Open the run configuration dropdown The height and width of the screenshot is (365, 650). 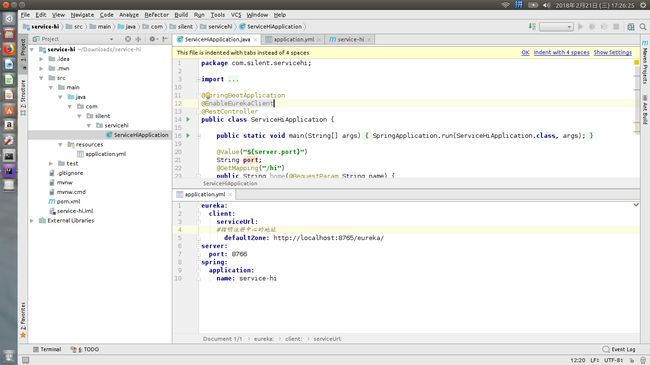coord(556,27)
